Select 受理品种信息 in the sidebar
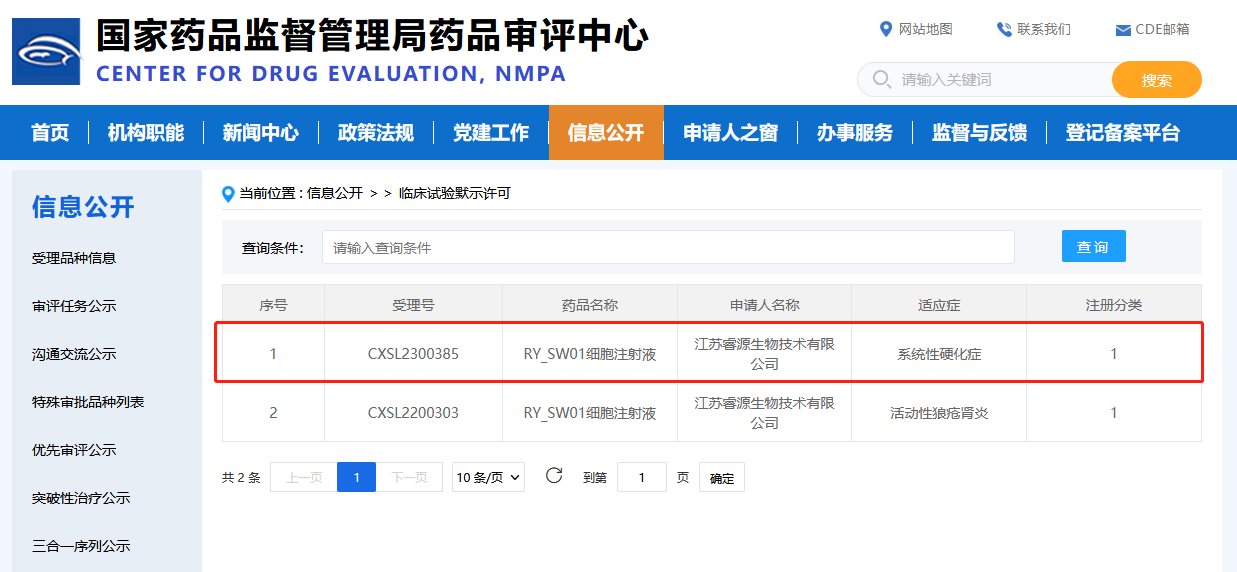 tap(74, 258)
